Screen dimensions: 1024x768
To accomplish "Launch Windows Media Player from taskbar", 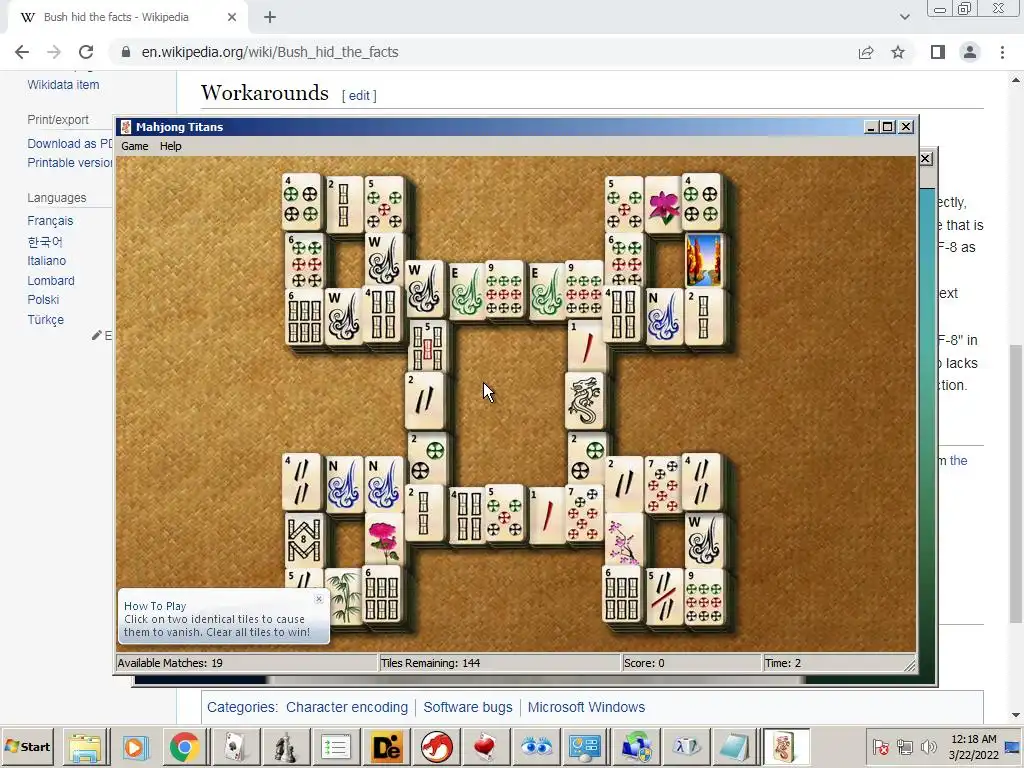I will tap(135, 747).
